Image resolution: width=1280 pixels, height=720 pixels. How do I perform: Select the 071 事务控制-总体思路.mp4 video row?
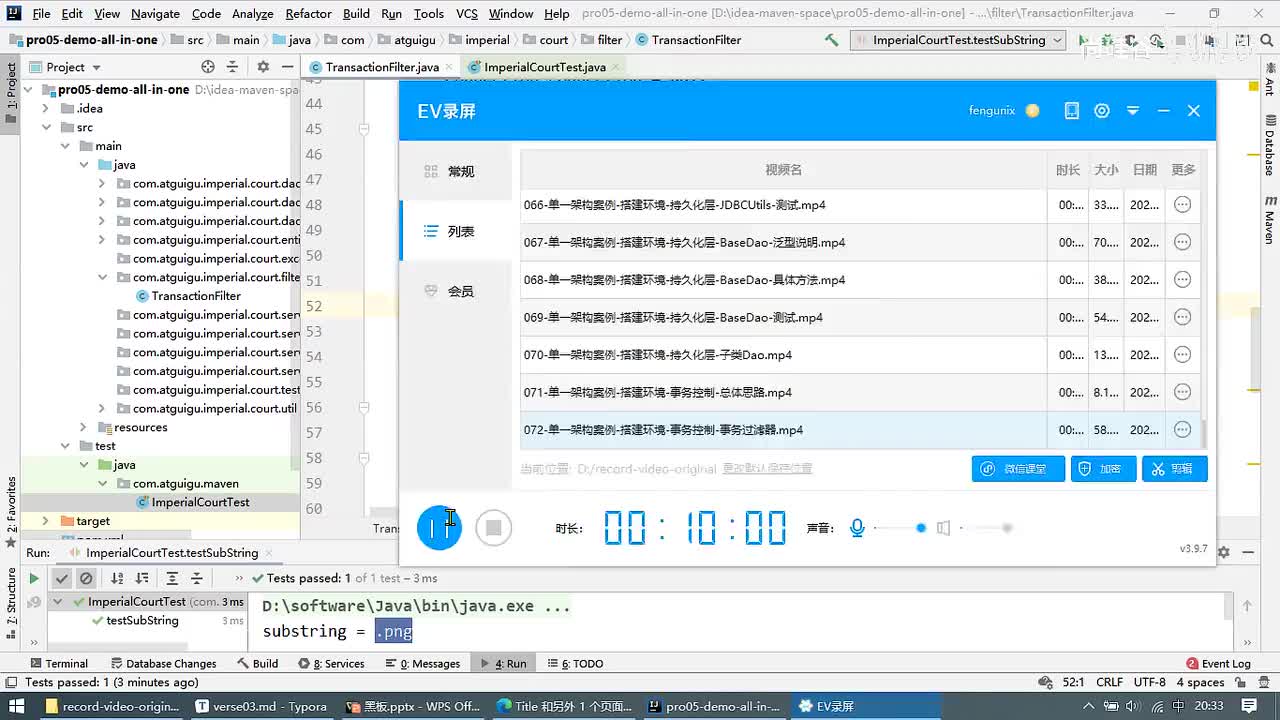tap(861, 392)
